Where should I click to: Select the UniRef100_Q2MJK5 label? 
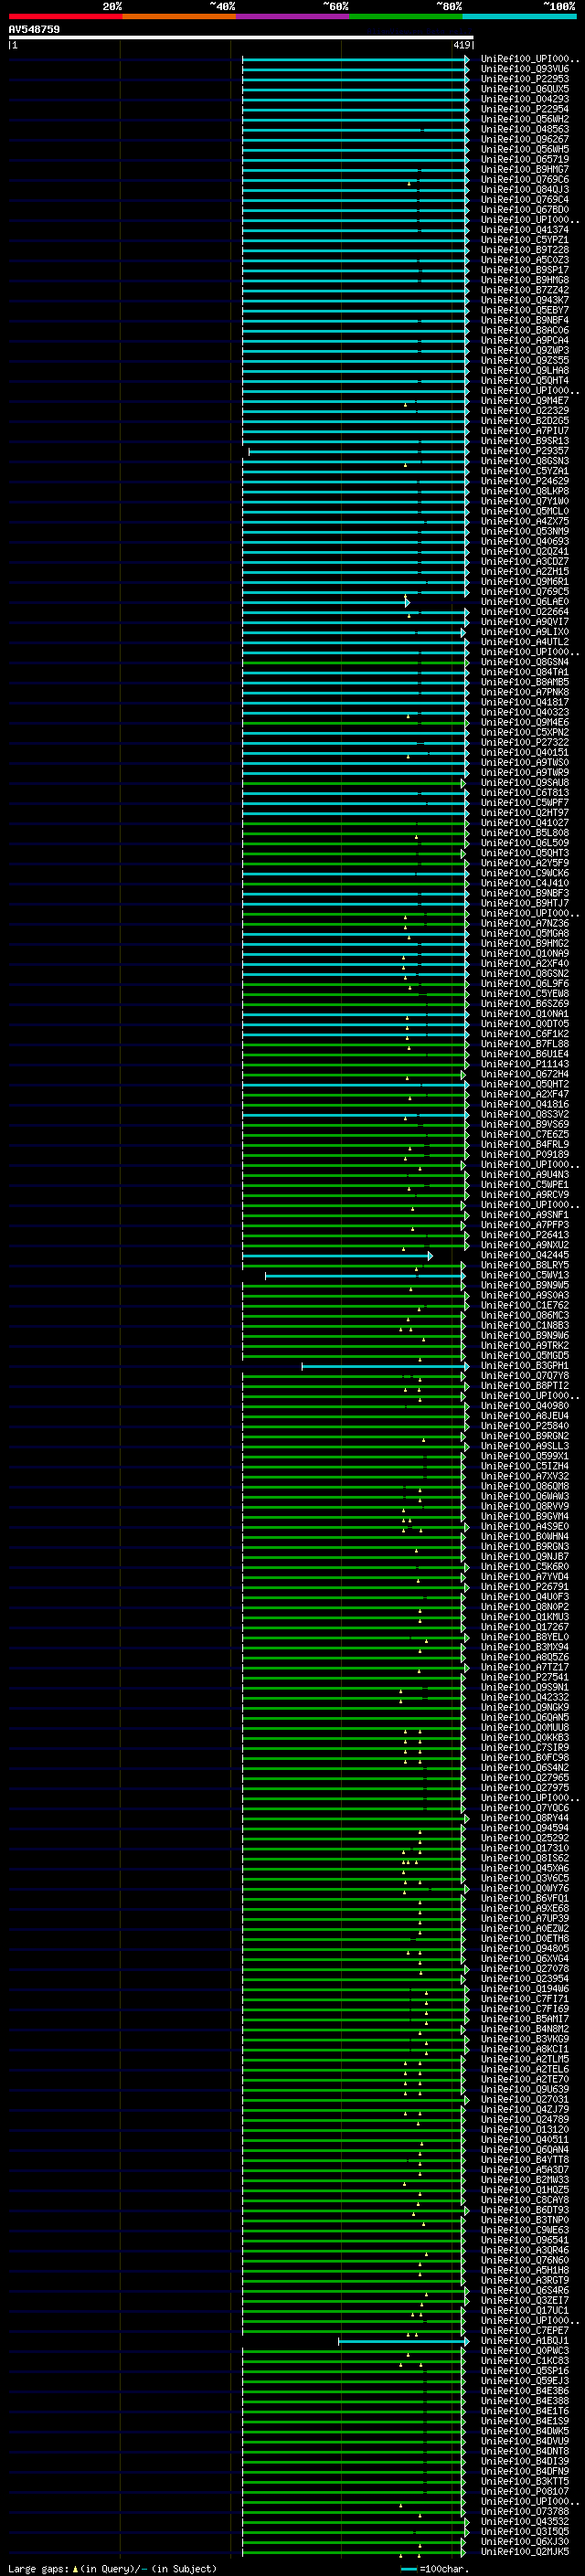coord(525,2552)
